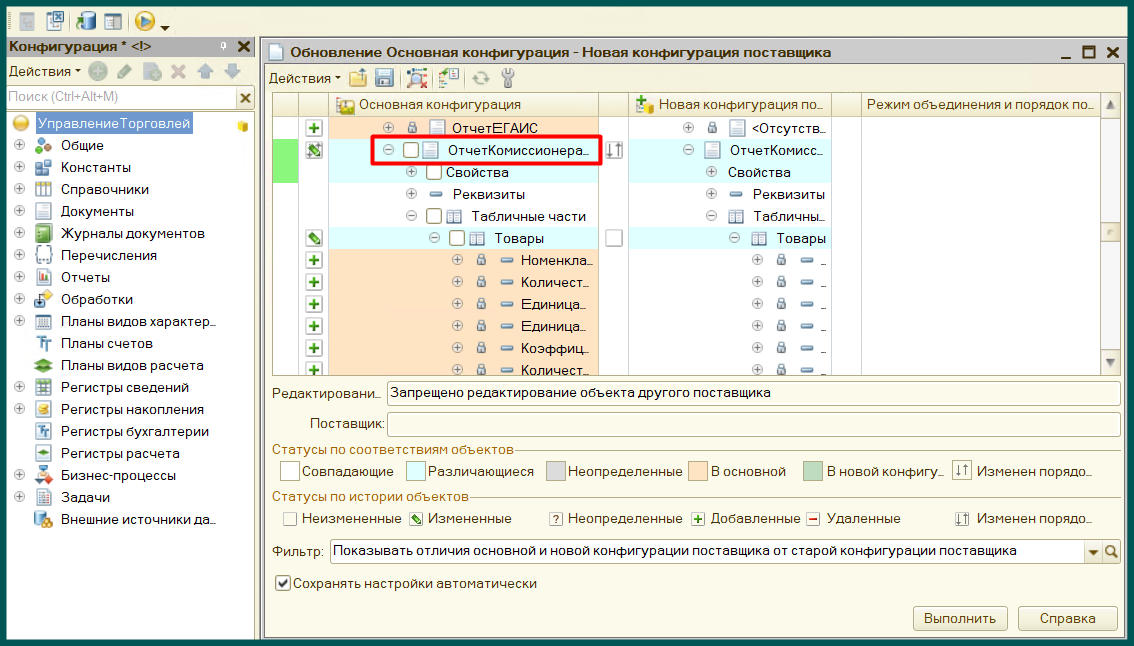1134x646 pixels.
Task: Open the Фильтр dropdown list
Action: coord(1093,552)
